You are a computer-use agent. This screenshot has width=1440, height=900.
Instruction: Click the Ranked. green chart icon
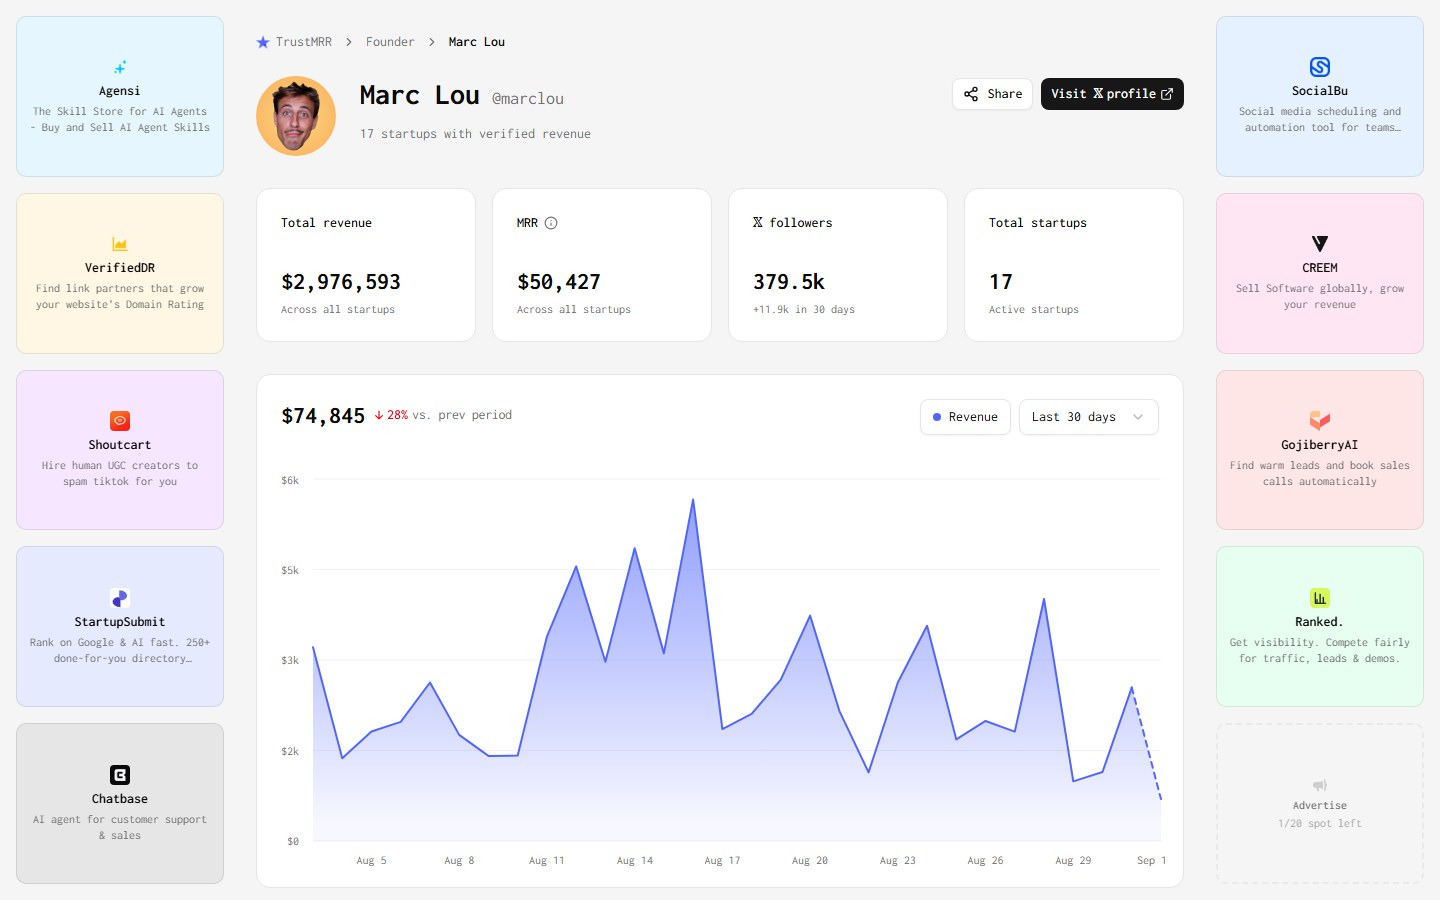pos(1320,598)
